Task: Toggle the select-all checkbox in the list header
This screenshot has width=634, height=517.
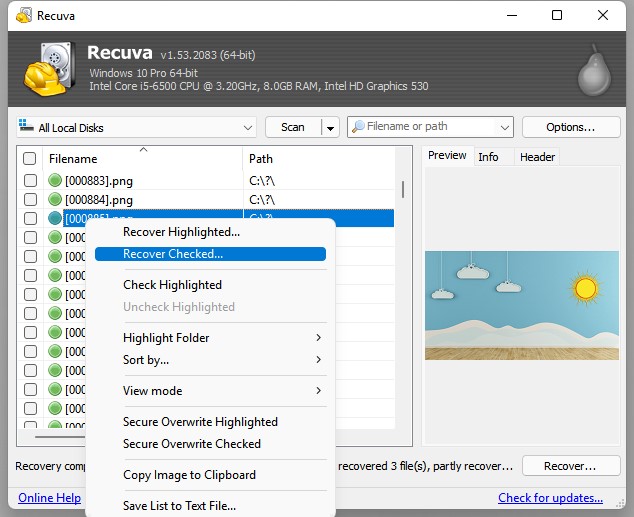Action: (30, 159)
